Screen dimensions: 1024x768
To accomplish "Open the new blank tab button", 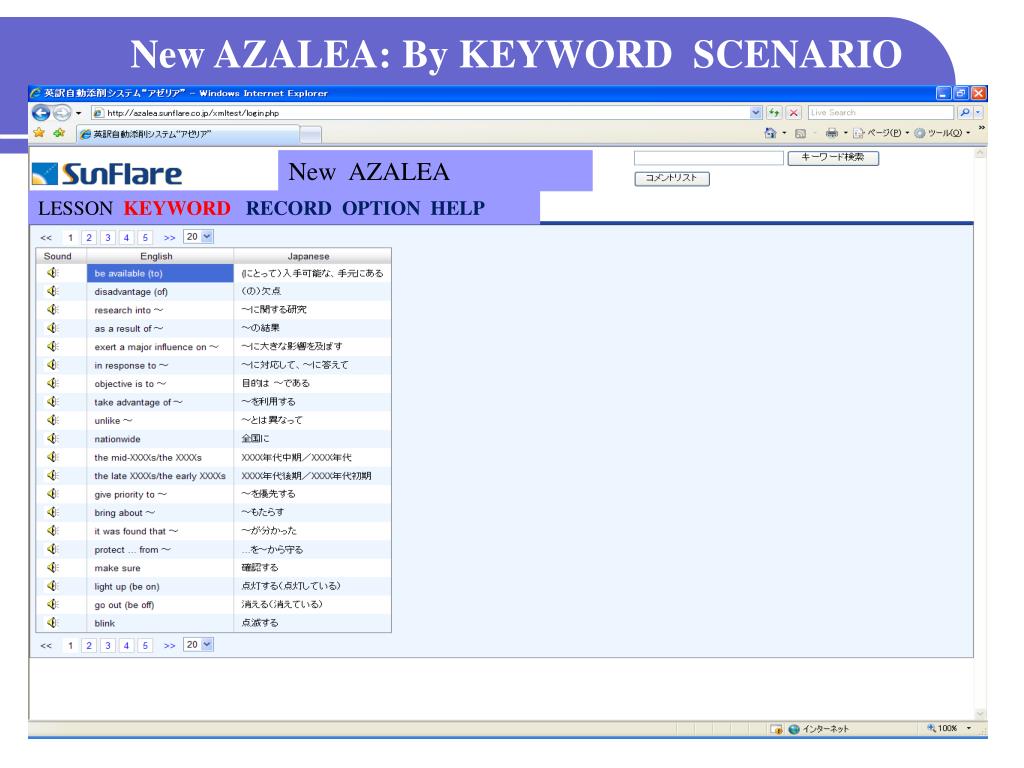I will click(310, 135).
